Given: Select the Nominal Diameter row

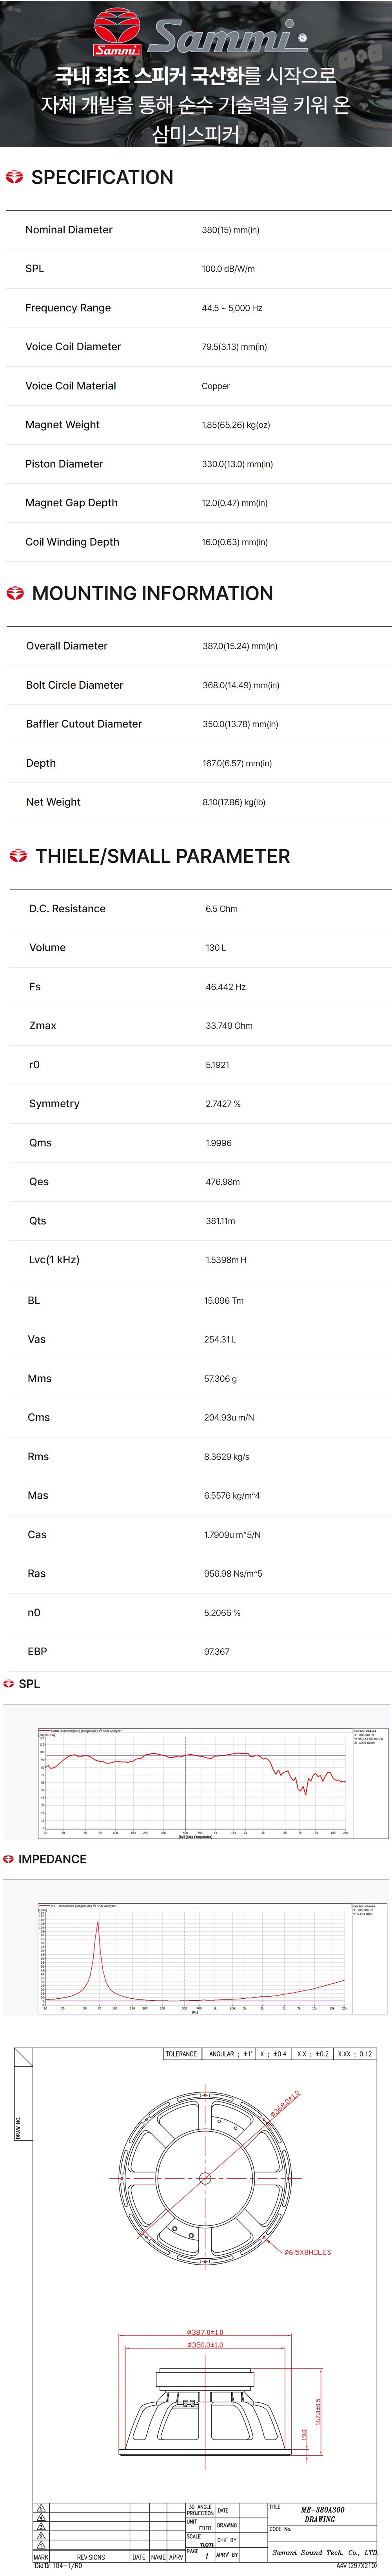Looking at the screenshot, I should pyautogui.click(x=196, y=230).
